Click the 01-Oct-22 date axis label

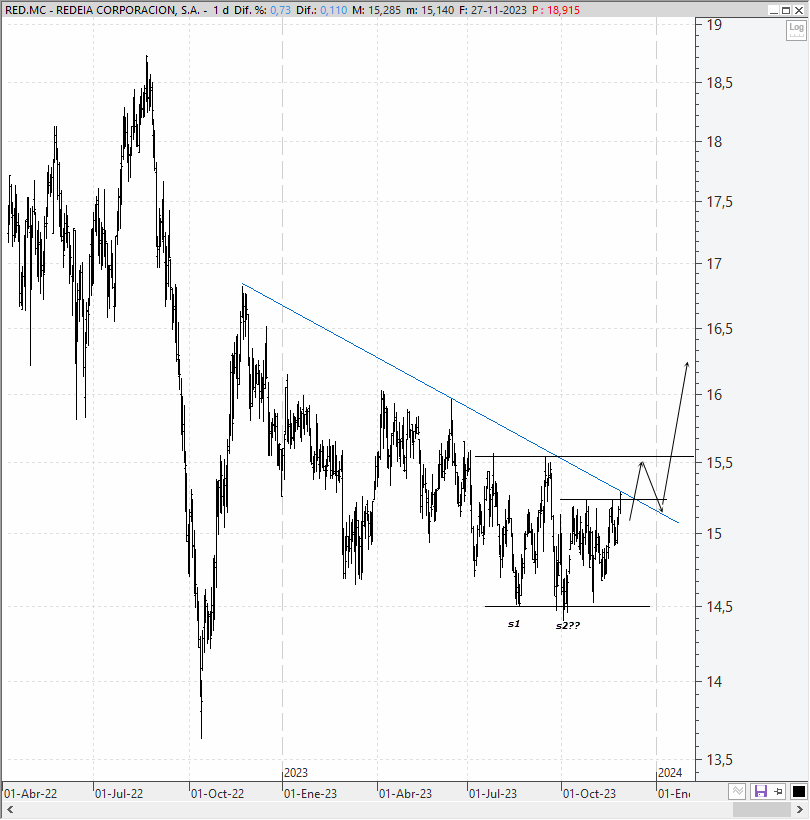coord(217,793)
